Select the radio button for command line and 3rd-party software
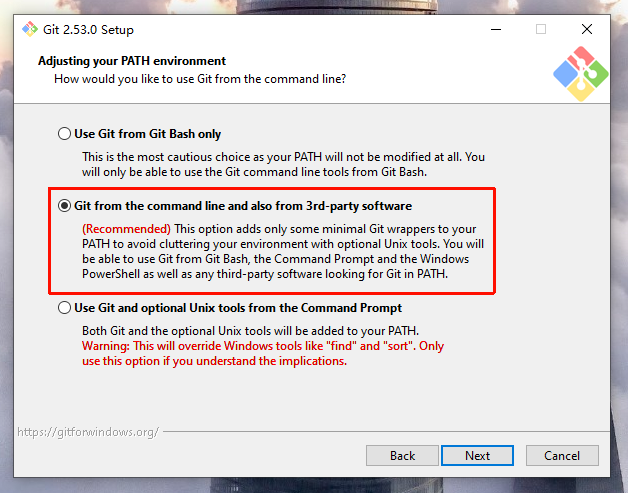Image resolution: width=628 pixels, height=493 pixels. click(x=65, y=206)
